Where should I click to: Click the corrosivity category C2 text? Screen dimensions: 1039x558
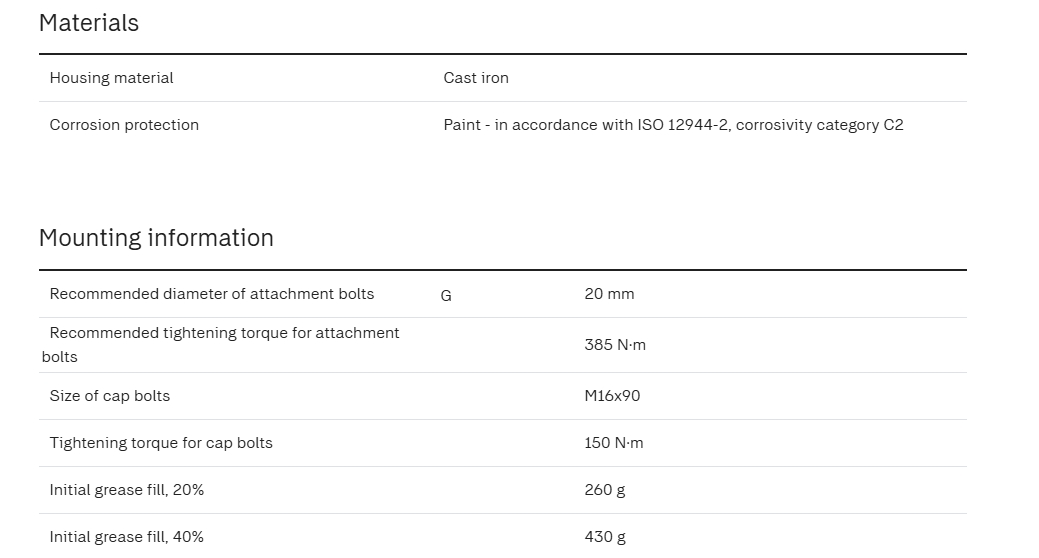pos(819,125)
